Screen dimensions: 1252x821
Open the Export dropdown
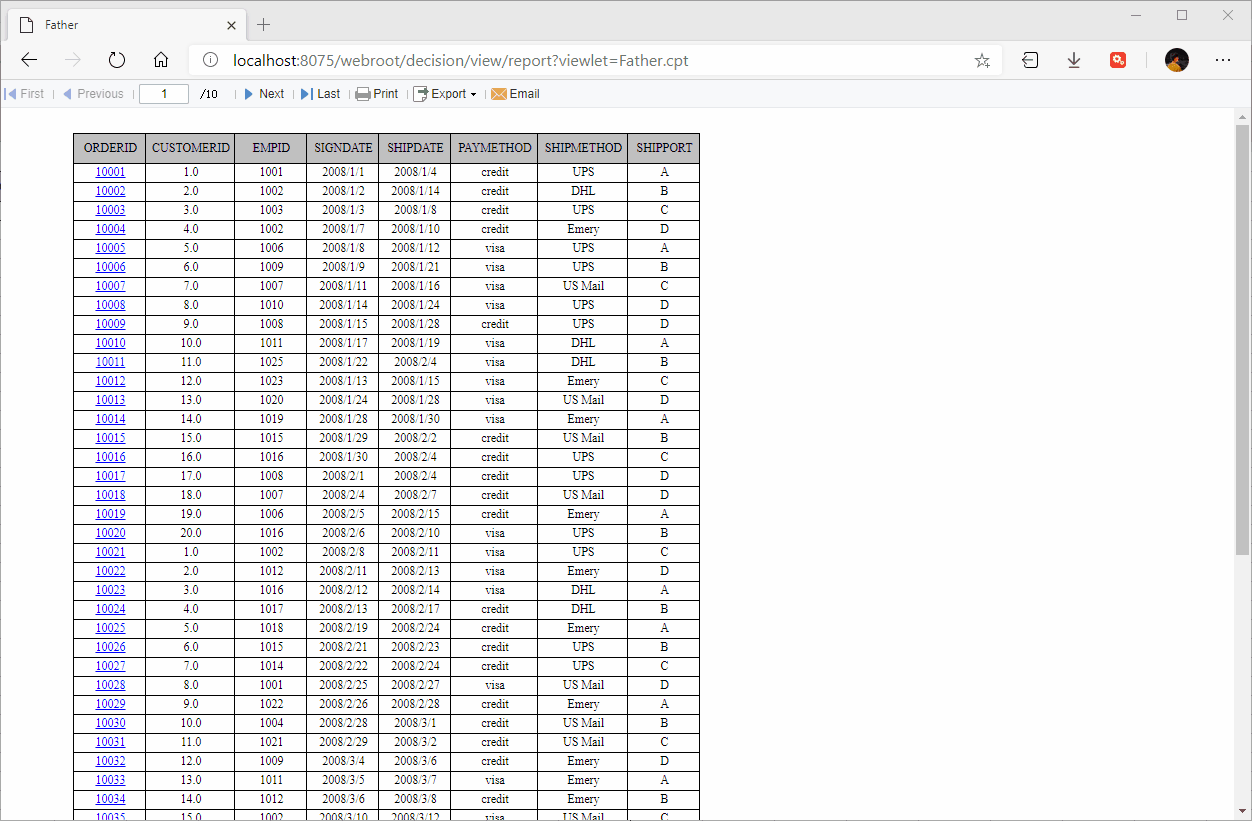coord(445,94)
